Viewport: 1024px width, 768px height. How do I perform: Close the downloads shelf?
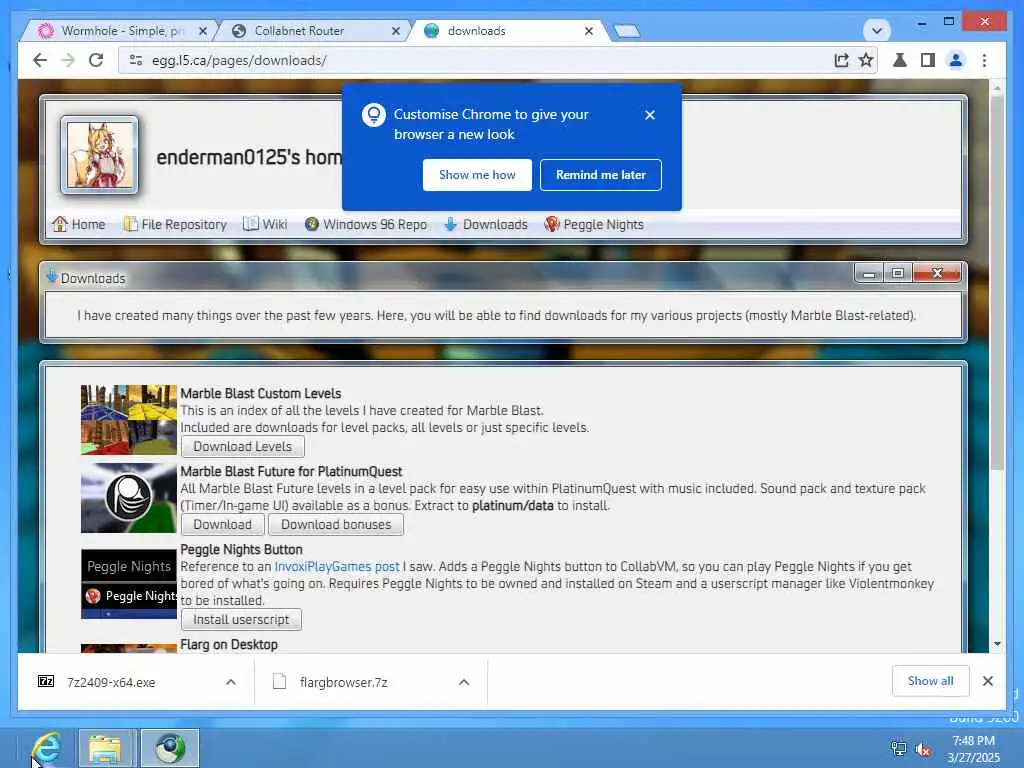pos(987,681)
